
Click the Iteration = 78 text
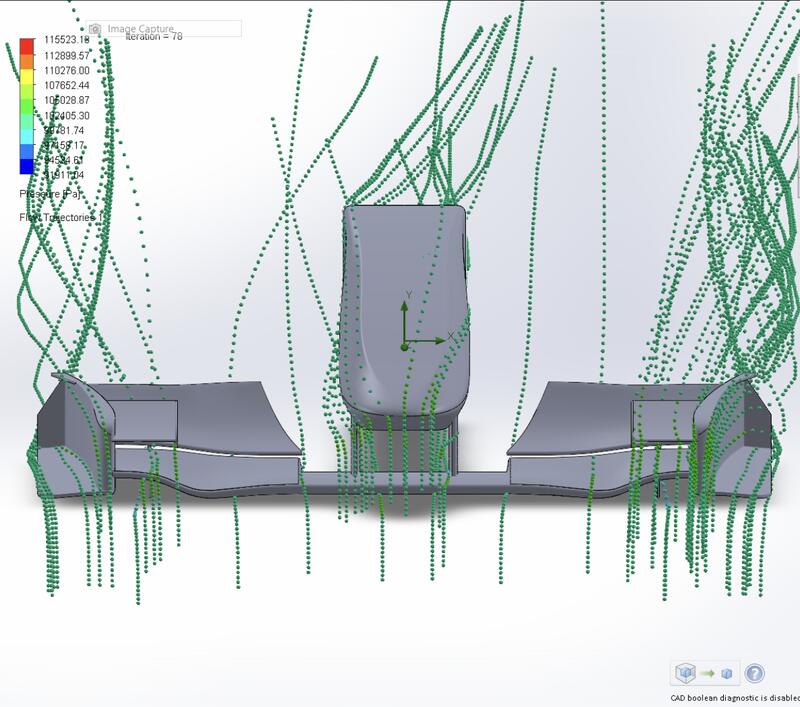[154, 37]
